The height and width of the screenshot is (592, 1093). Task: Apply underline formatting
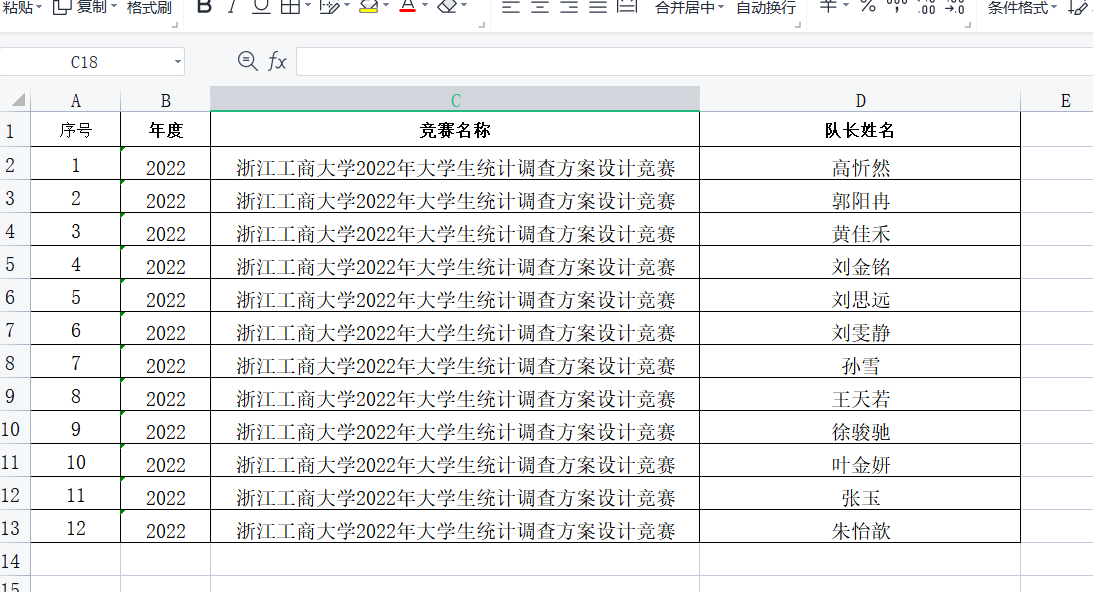(262, 8)
